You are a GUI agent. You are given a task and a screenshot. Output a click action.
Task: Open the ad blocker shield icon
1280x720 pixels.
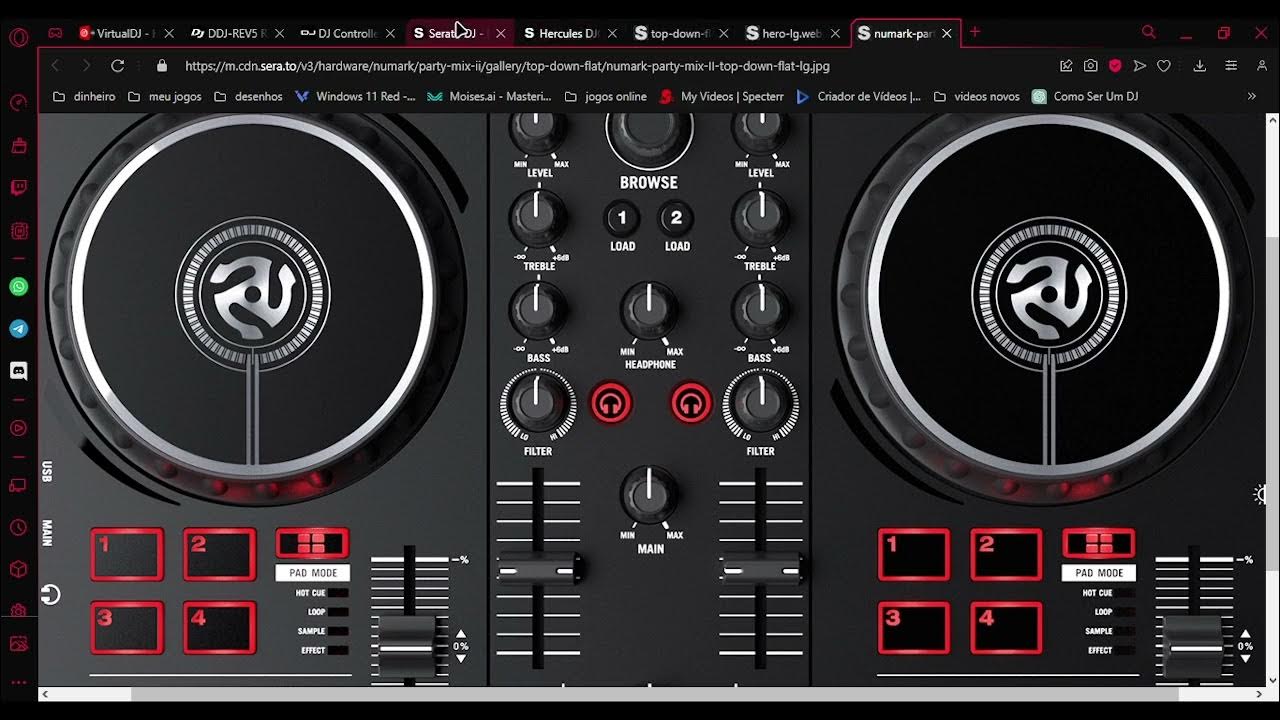(1115, 66)
